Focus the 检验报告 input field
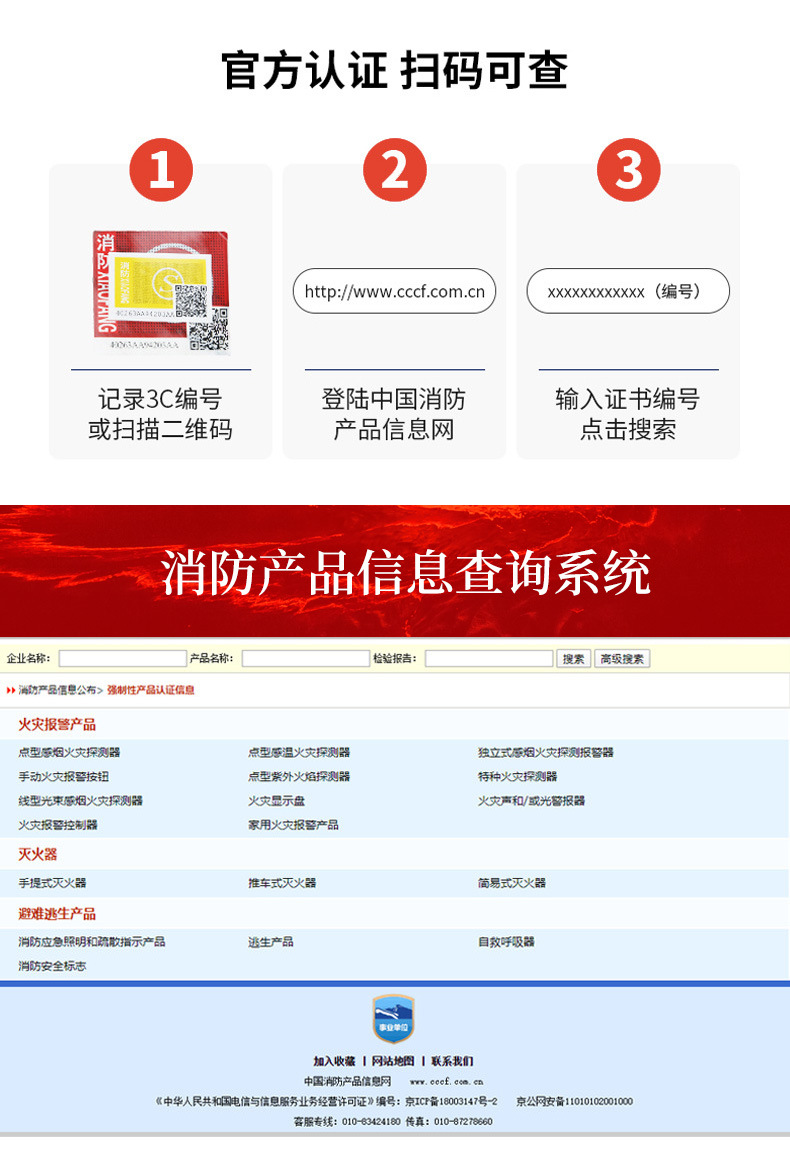The height and width of the screenshot is (1168, 790). [489, 658]
